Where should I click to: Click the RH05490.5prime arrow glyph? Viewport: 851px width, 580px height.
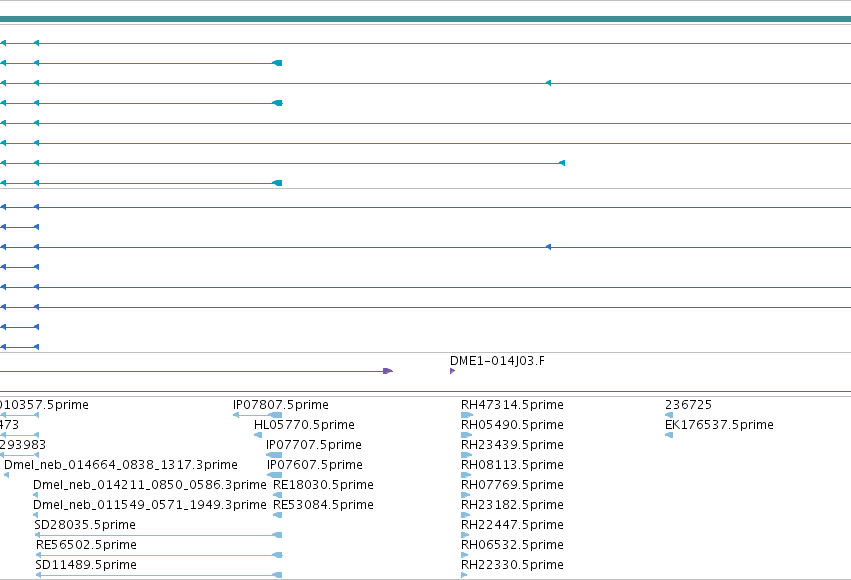[x=466, y=435]
